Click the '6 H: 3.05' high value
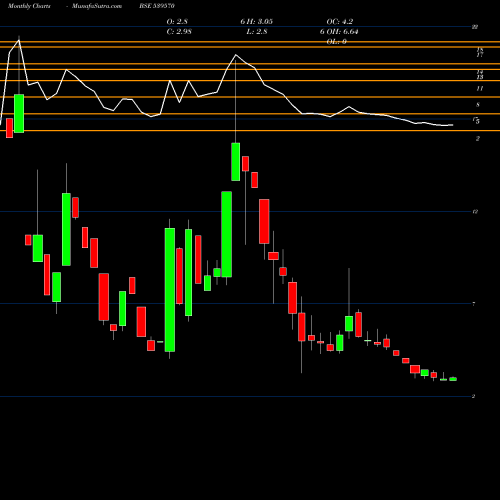The image size is (500, 500). coord(256,22)
